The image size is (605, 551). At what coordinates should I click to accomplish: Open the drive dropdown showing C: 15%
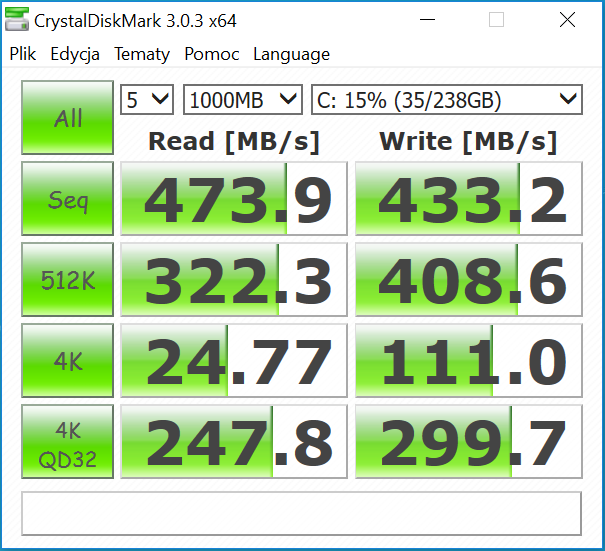point(447,100)
